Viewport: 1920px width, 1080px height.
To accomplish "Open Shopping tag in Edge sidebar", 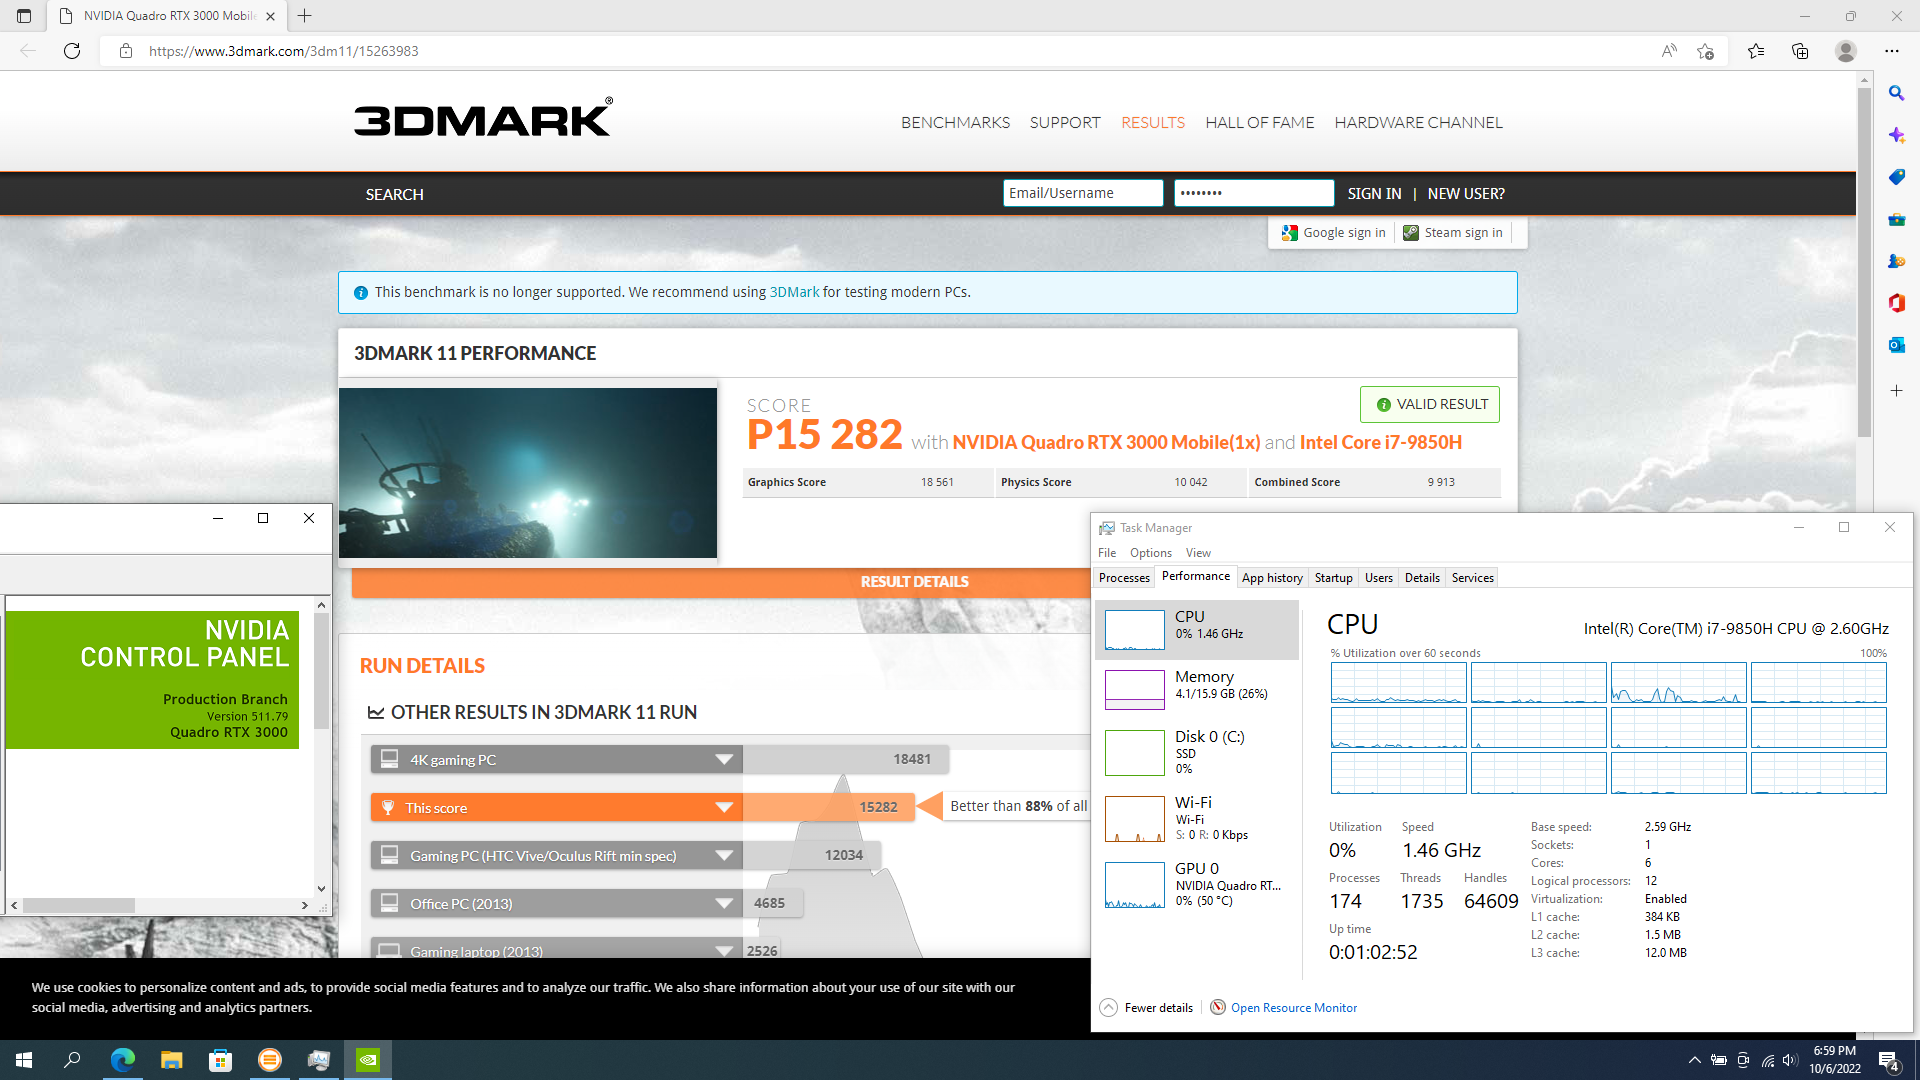I will pos(1896,177).
